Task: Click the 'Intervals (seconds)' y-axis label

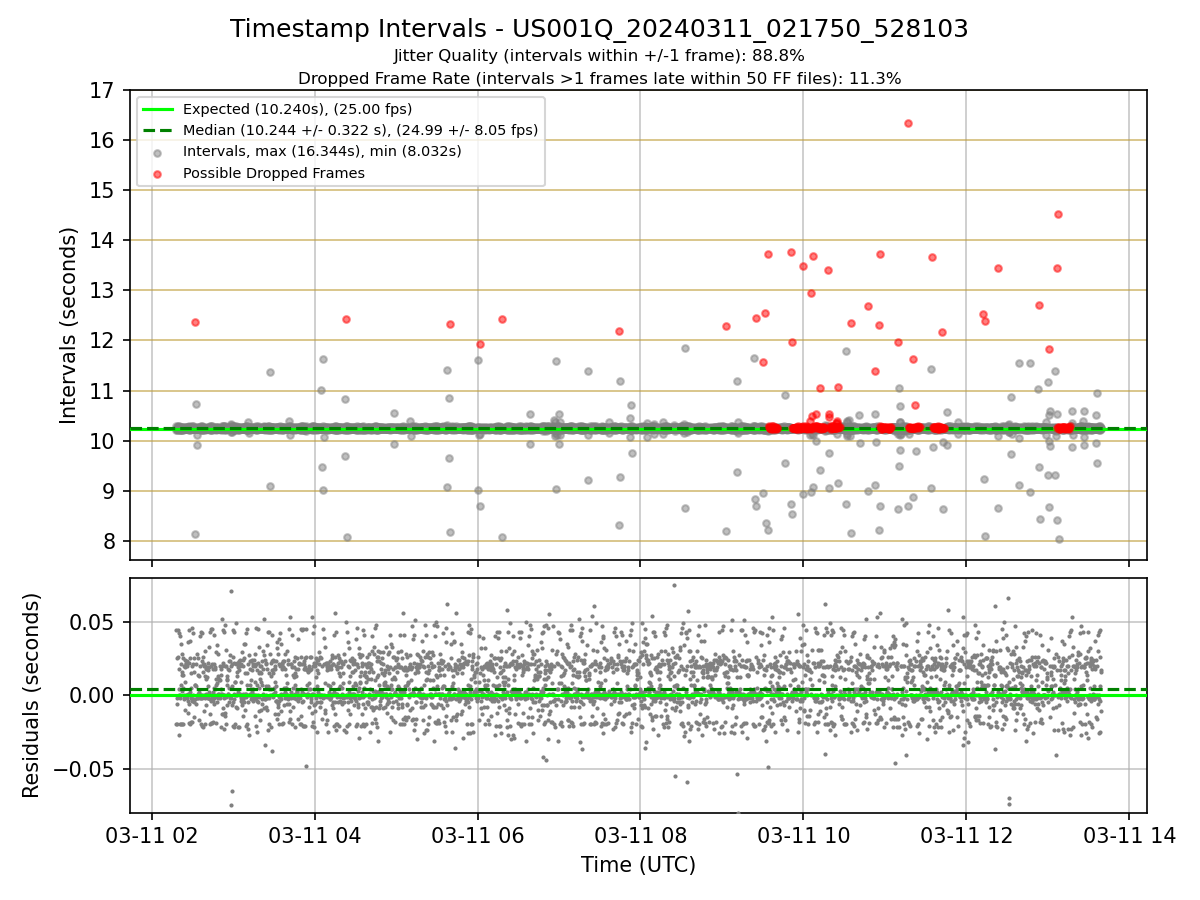Action: (69, 325)
